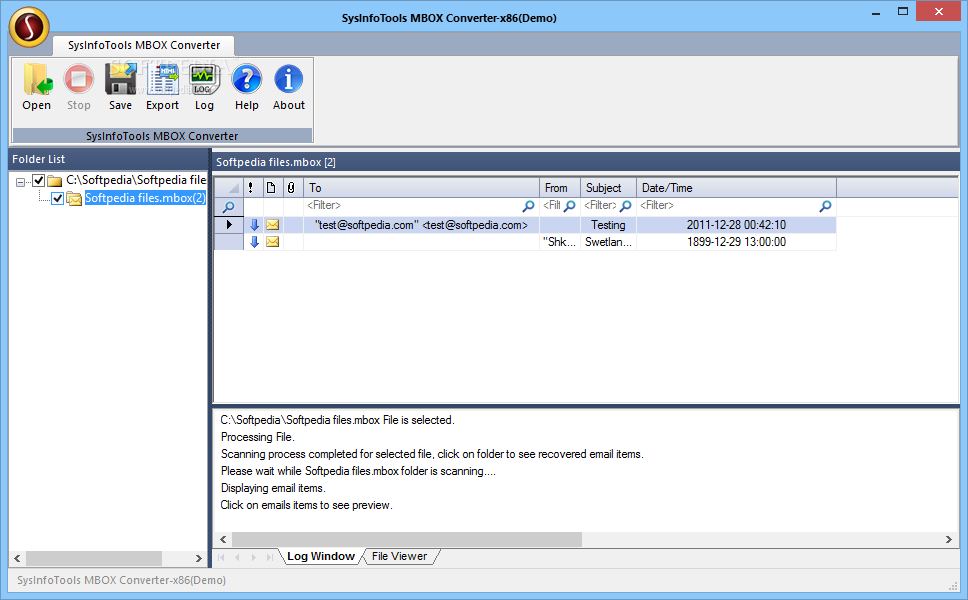Image resolution: width=968 pixels, height=600 pixels.
Task: Click Folder List horizontal scrollbar thumb
Action: (x=94, y=558)
